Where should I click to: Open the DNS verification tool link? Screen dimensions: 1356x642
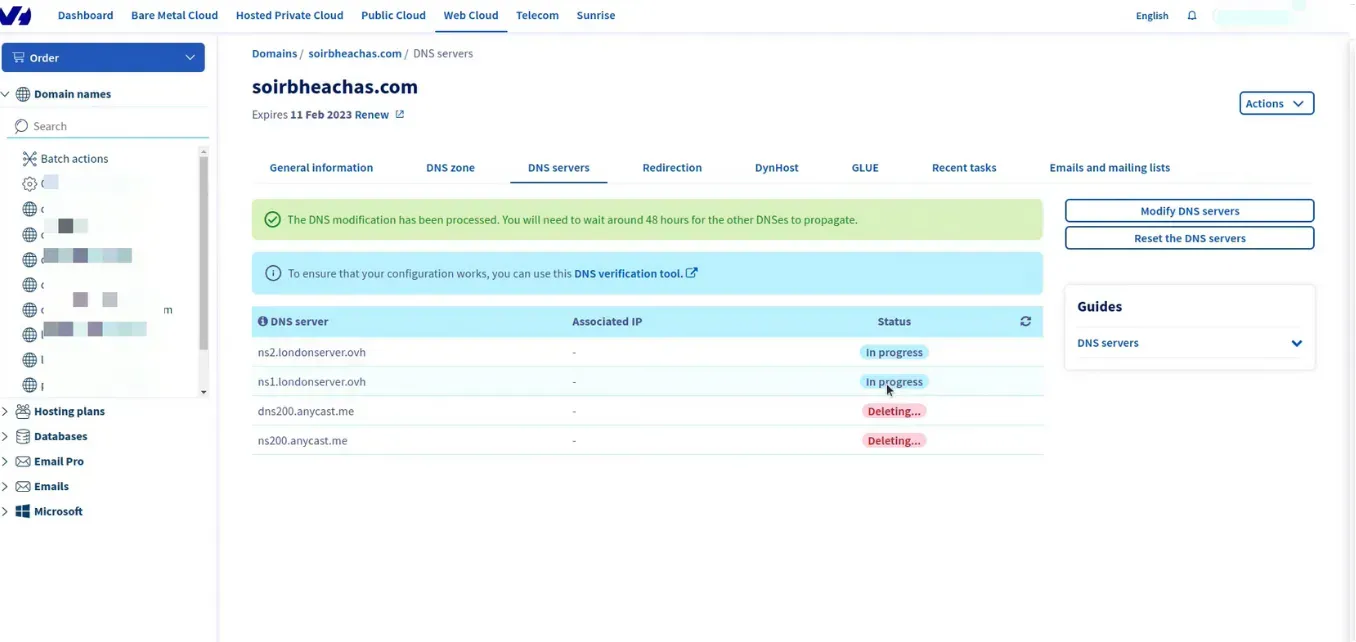click(635, 273)
